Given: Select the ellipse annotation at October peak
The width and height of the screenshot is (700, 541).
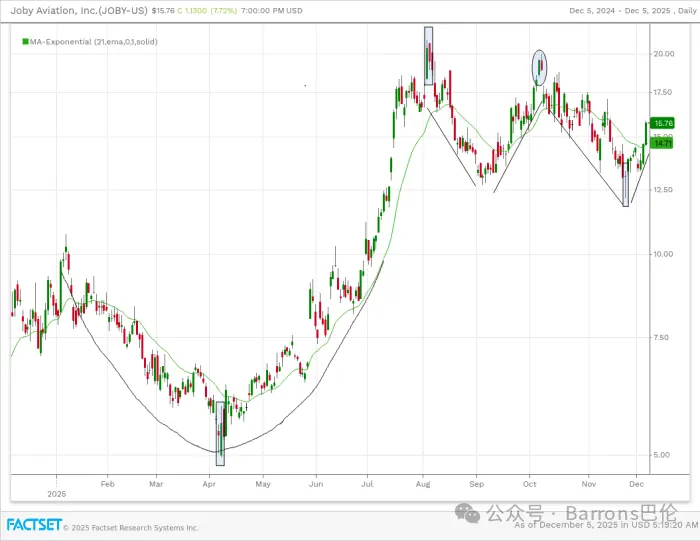Looking at the screenshot, I should (540, 66).
